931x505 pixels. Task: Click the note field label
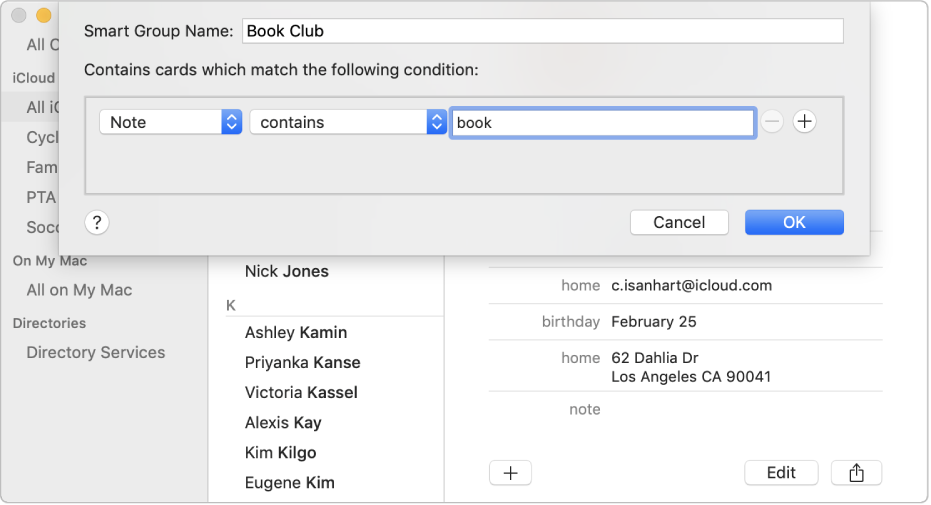coord(585,409)
